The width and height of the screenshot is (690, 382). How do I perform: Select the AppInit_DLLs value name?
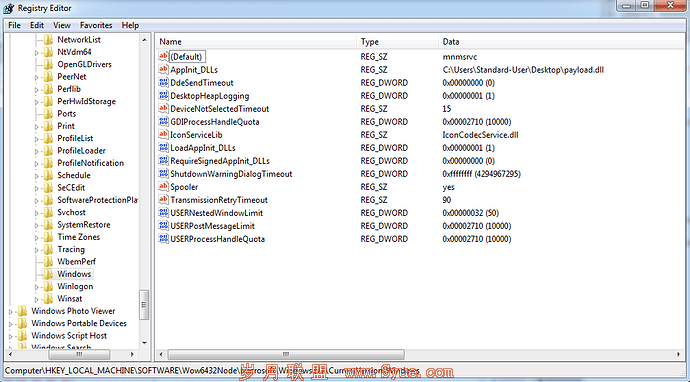[x=194, y=70]
